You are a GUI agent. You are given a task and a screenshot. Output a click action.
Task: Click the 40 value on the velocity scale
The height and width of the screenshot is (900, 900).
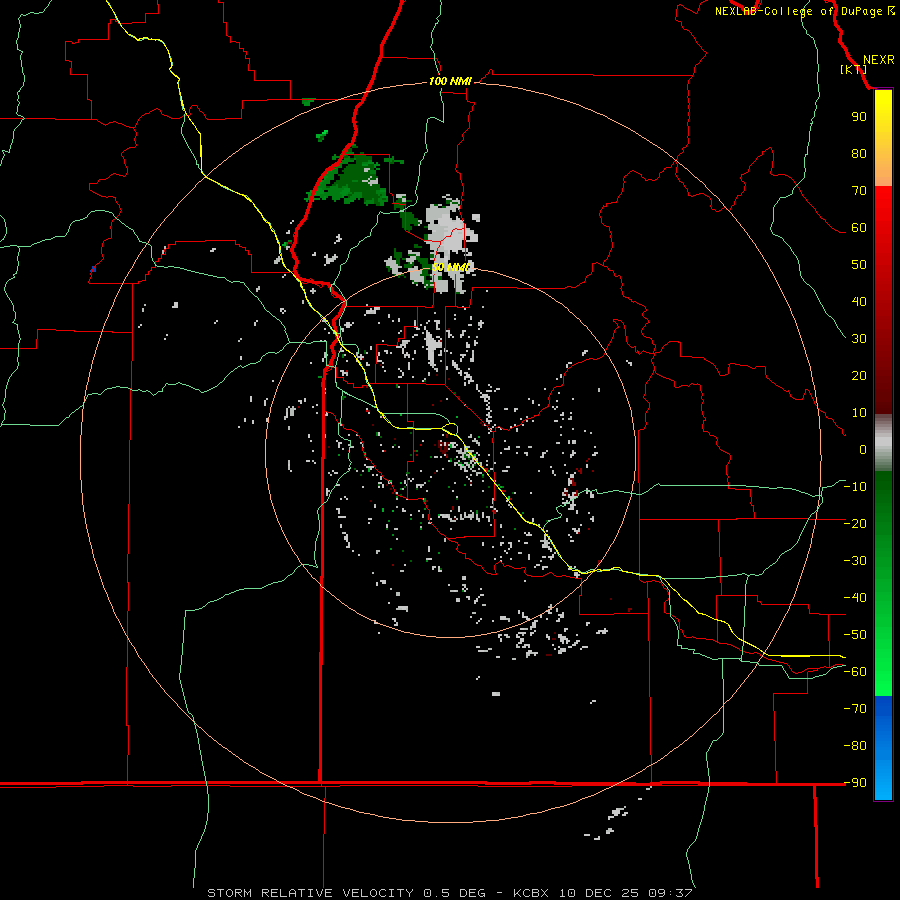(x=859, y=301)
